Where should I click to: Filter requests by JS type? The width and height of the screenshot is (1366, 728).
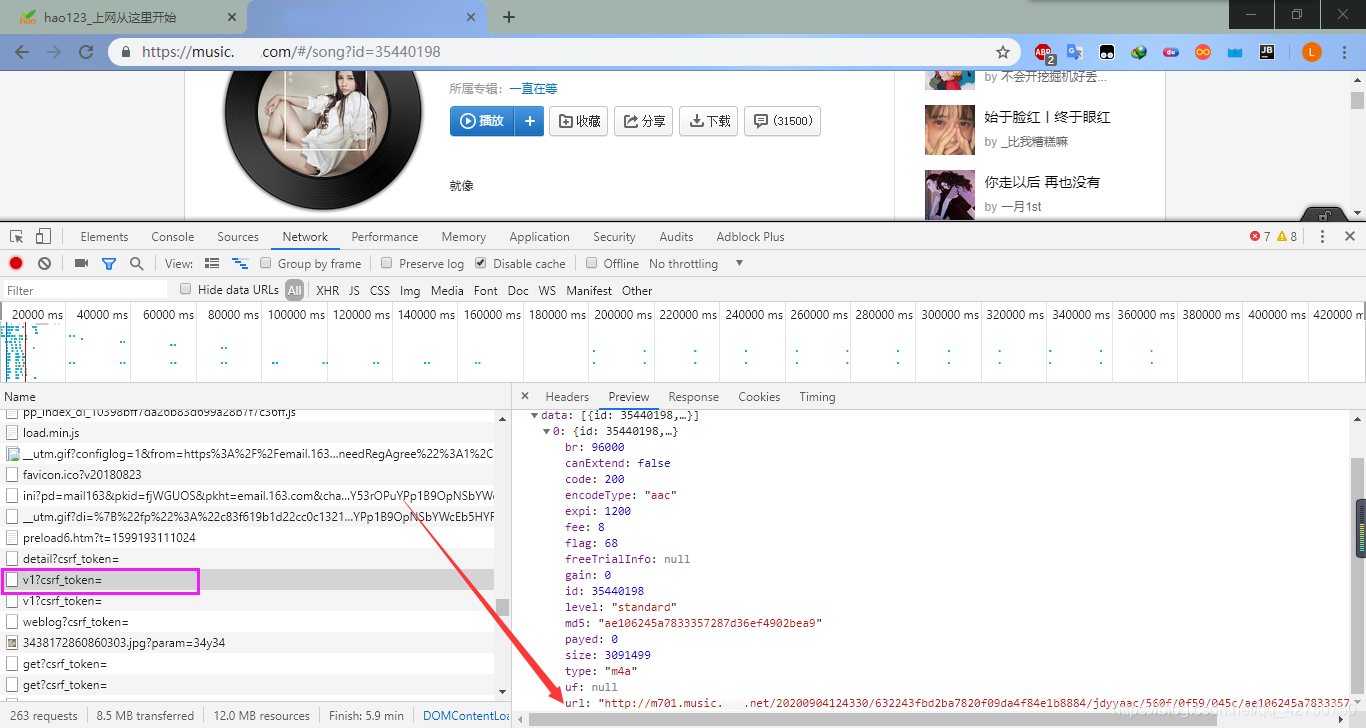(354, 291)
